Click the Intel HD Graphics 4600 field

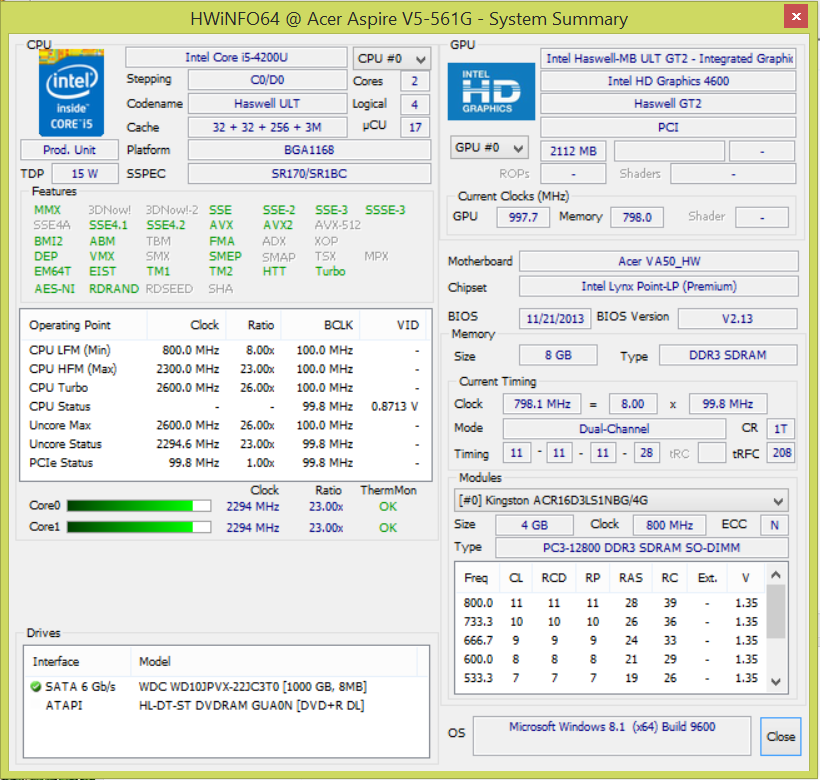pos(668,81)
